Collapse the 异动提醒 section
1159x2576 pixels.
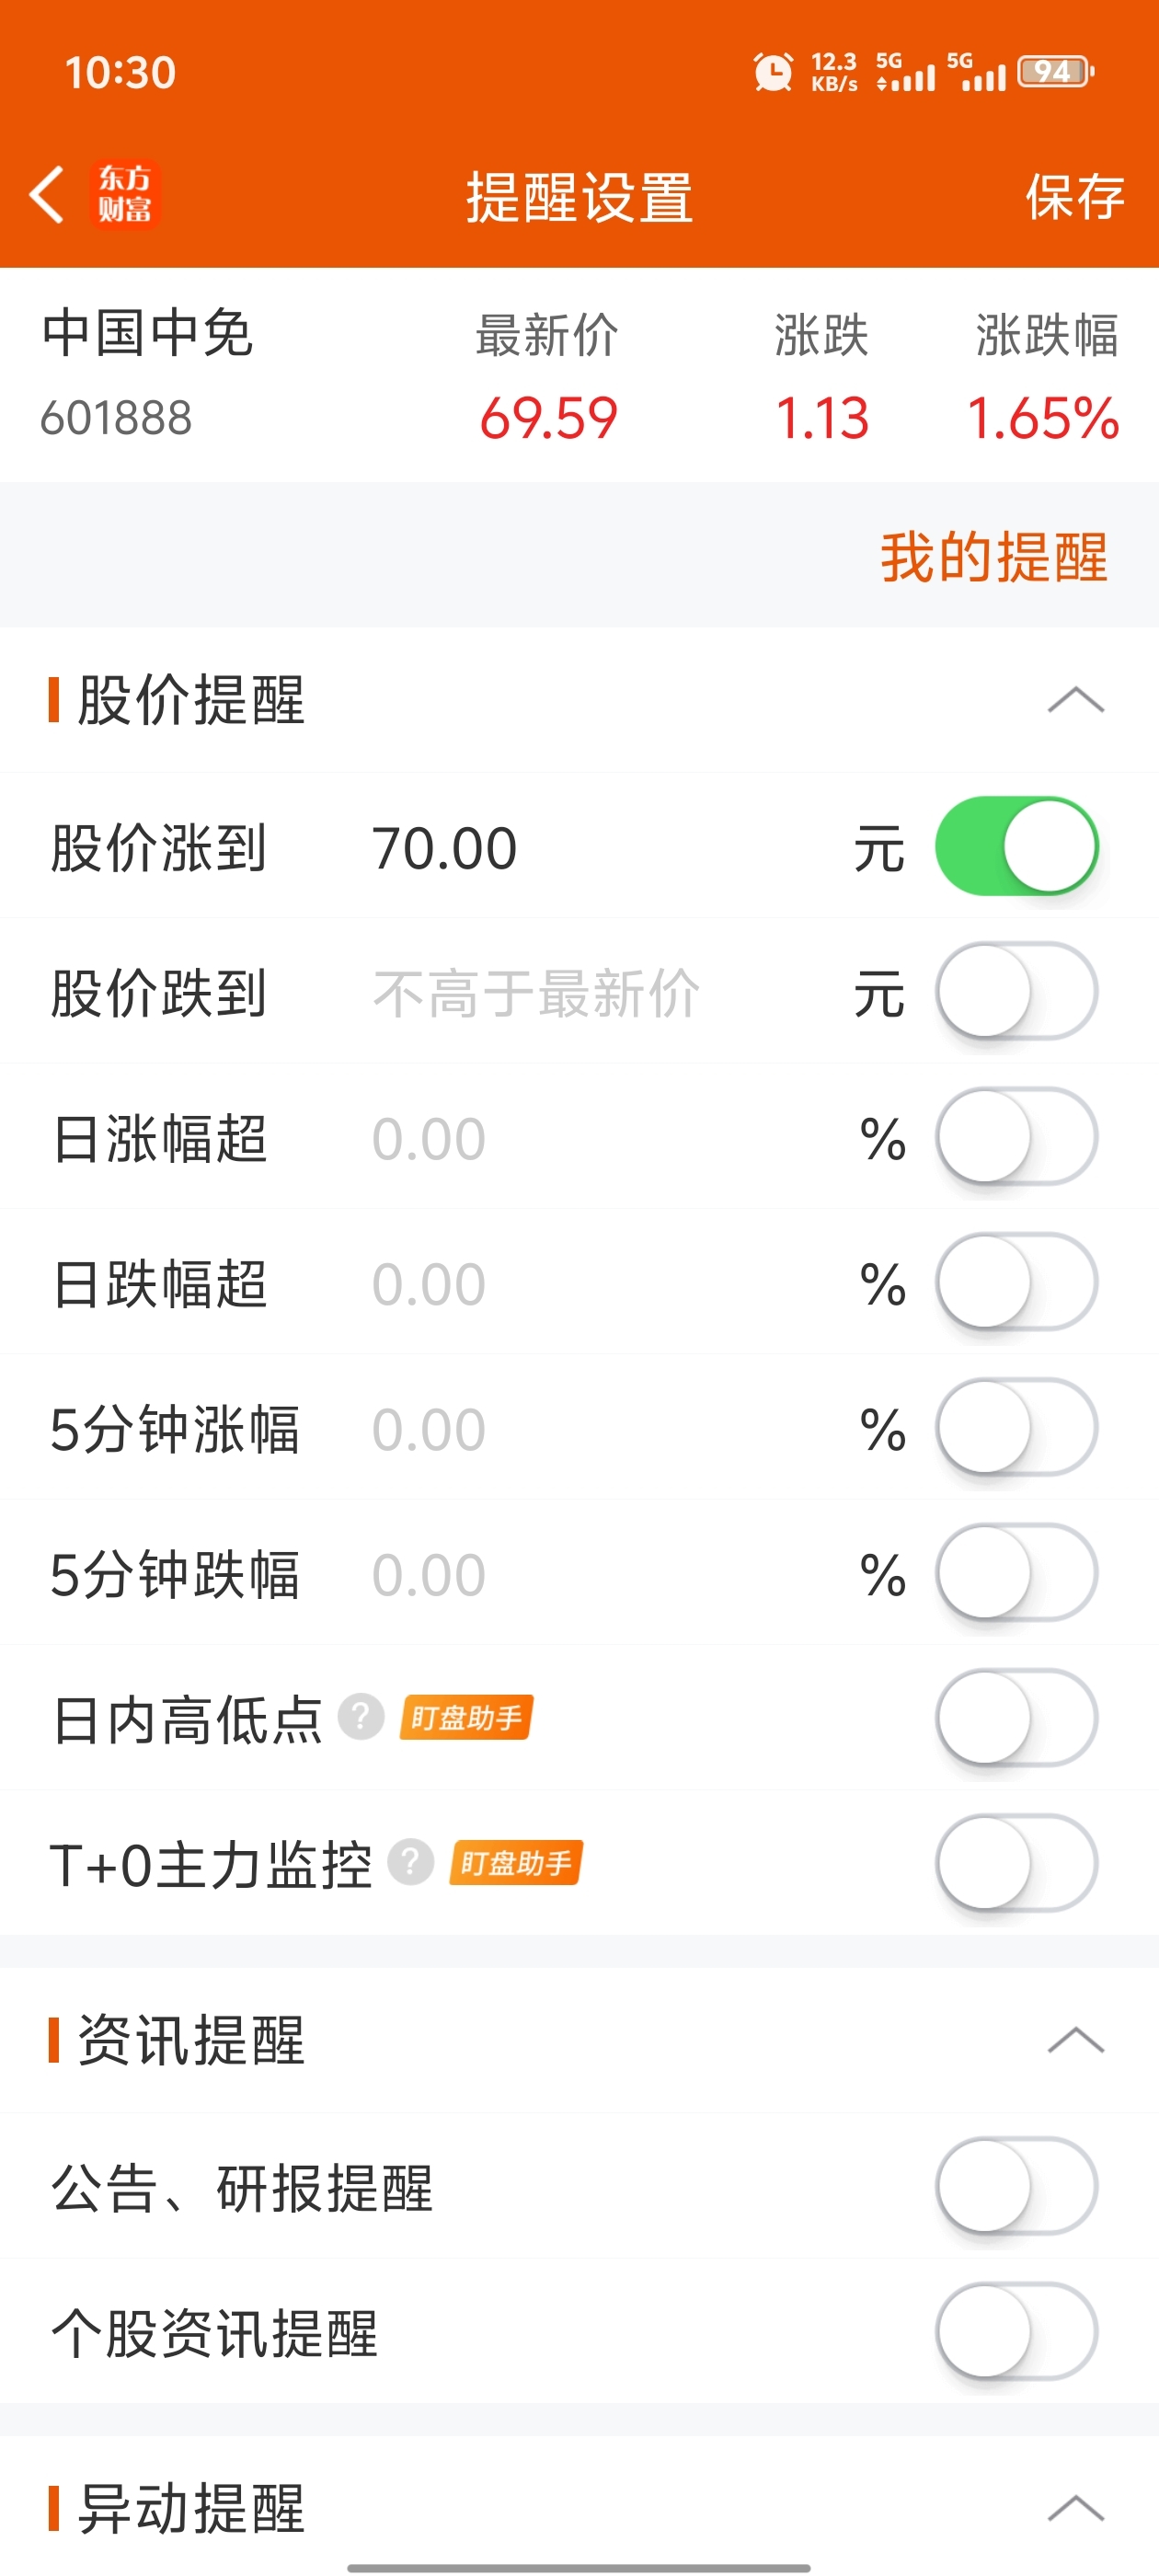click(x=1075, y=2507)
